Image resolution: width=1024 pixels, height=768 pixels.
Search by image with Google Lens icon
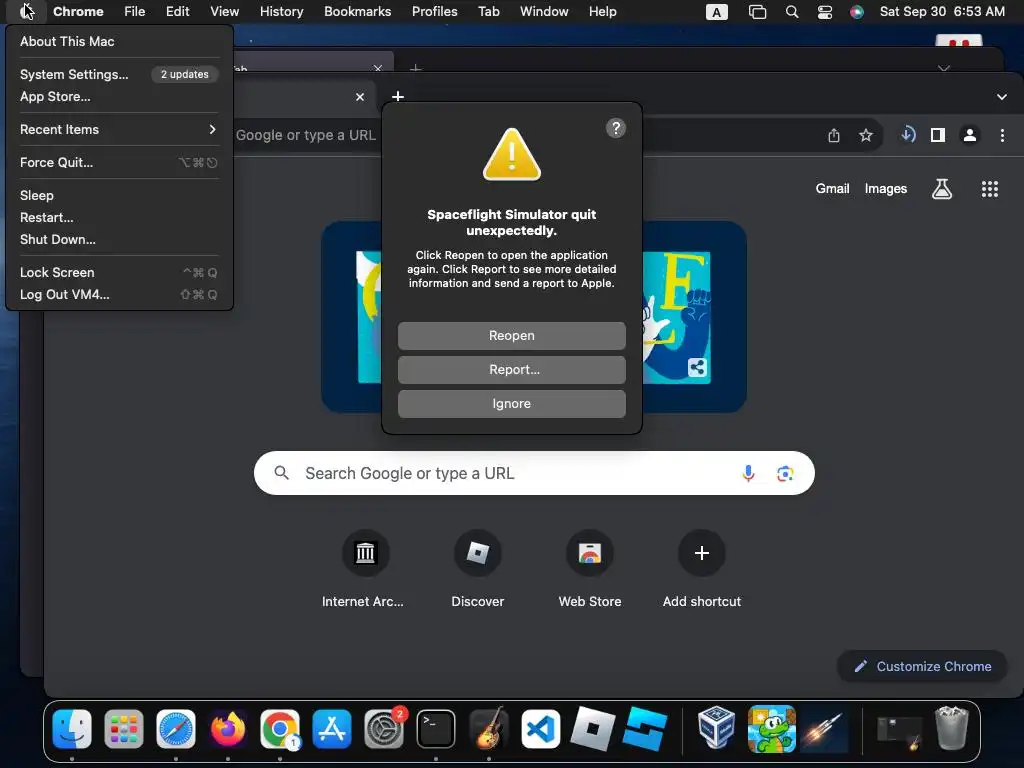coord(785,473)
